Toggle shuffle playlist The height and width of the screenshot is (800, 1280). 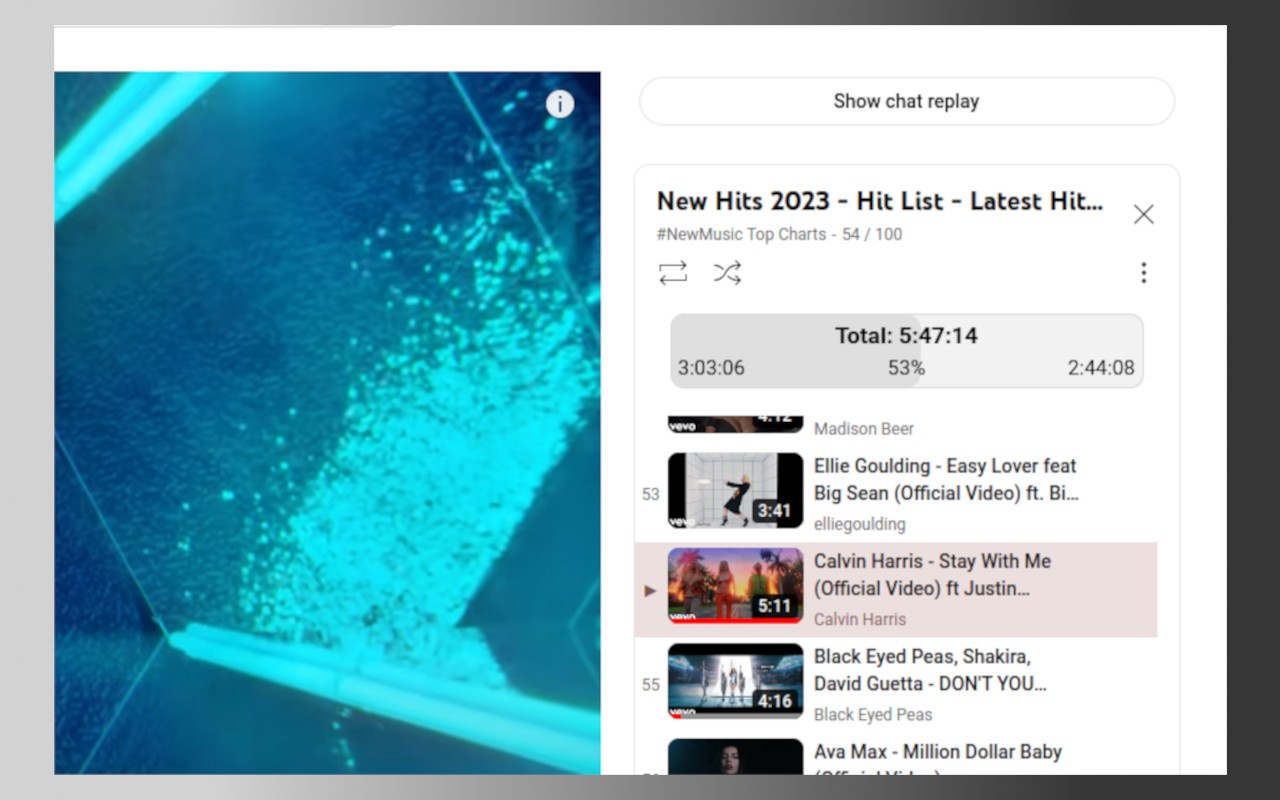(x=727, y=273)
